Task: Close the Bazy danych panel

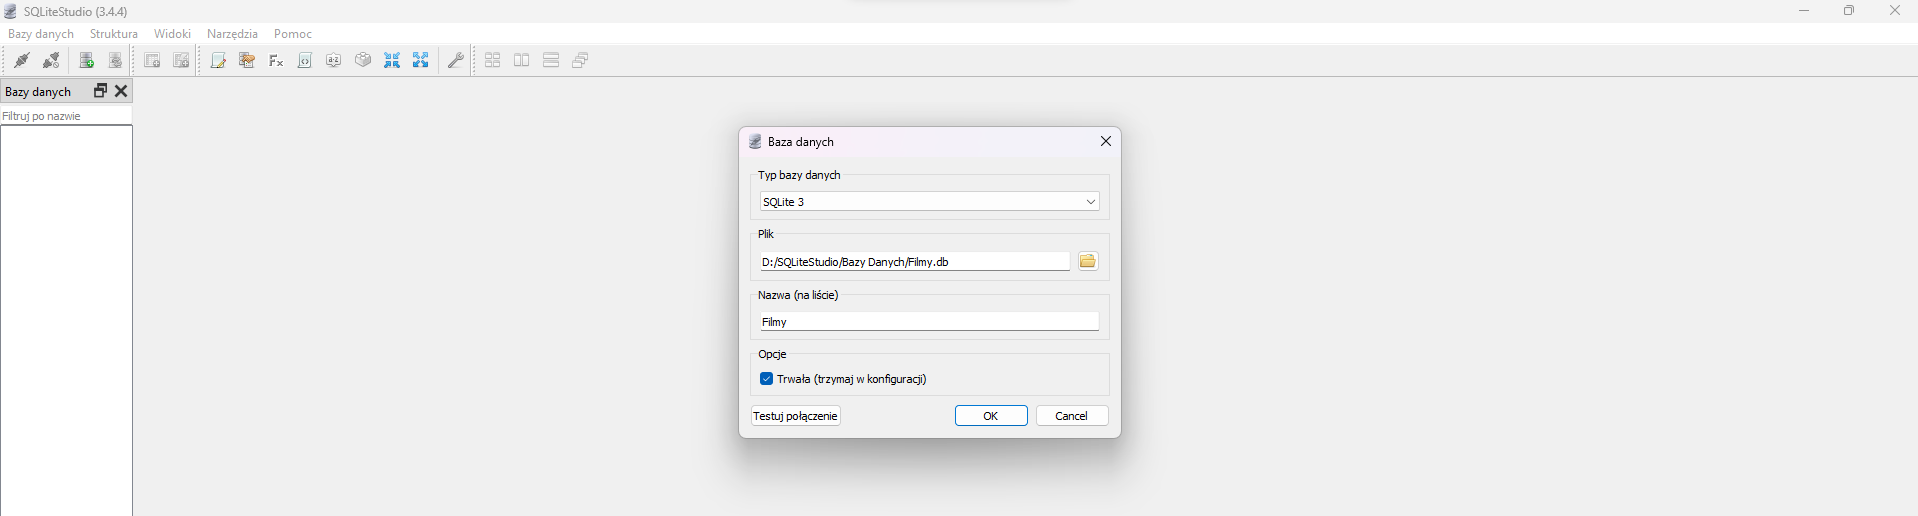Action: coord(121,91)
